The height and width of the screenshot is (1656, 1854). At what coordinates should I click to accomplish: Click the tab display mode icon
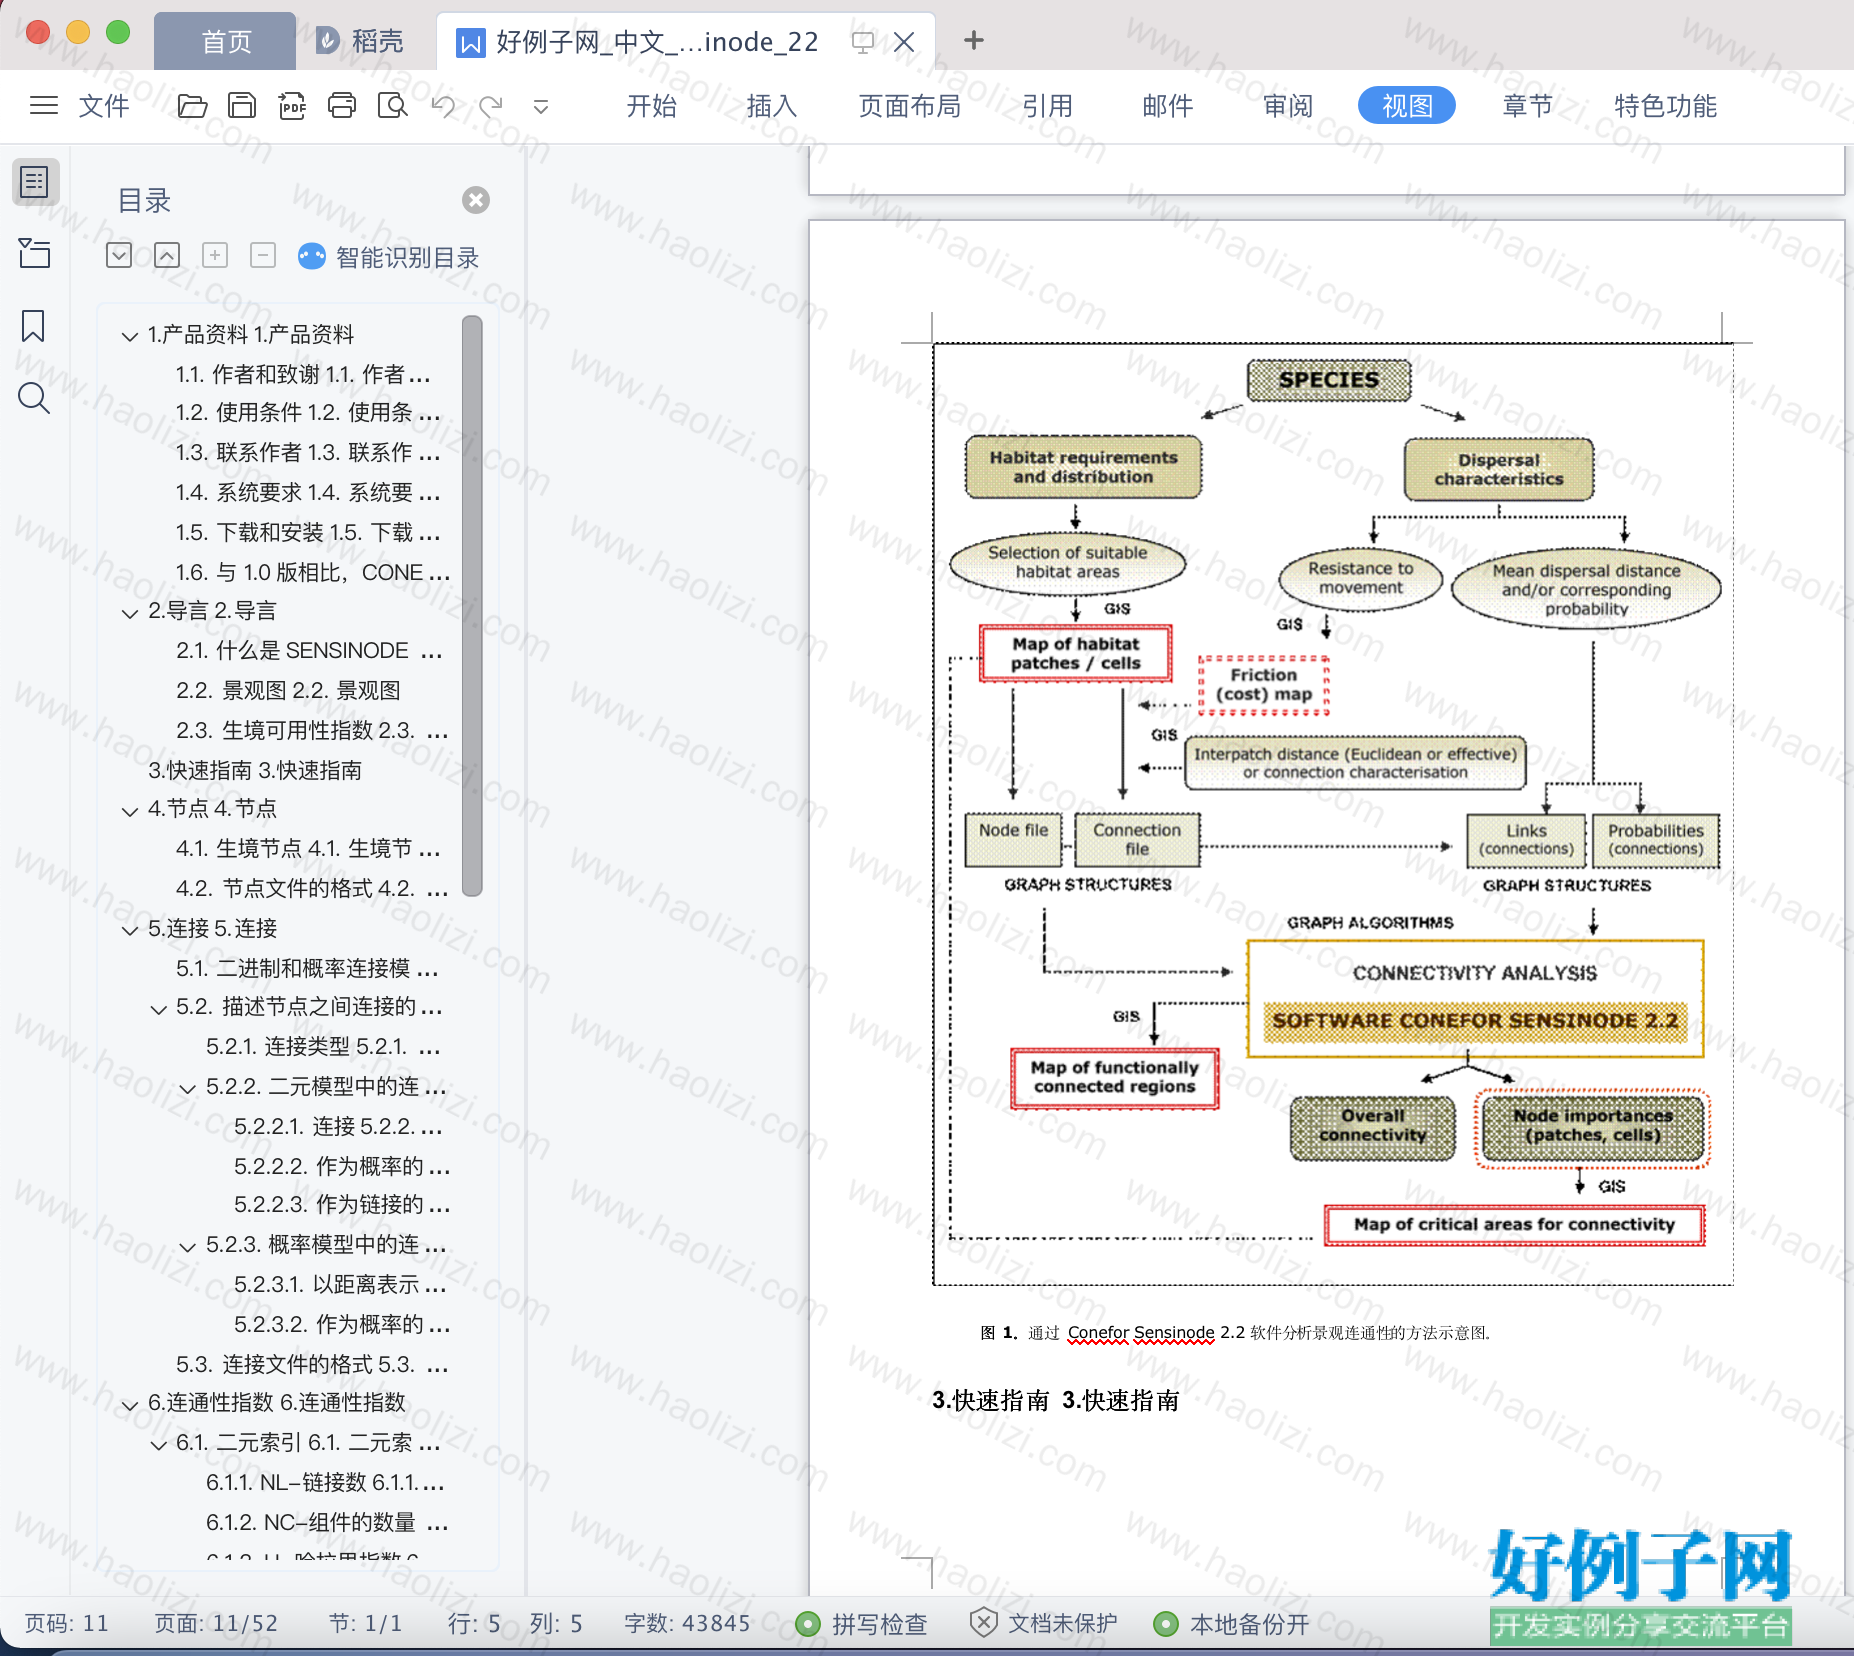pos(862,42)
